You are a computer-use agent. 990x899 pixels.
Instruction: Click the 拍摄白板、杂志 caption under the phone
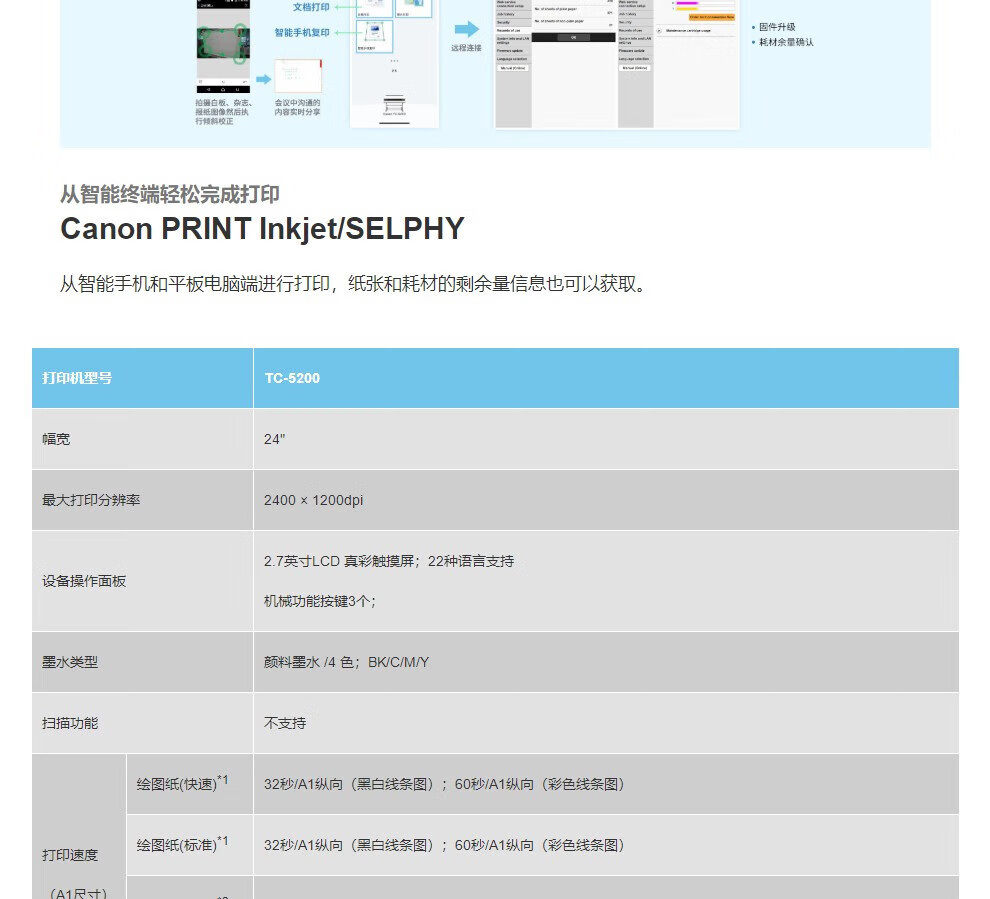coord(224,112)
